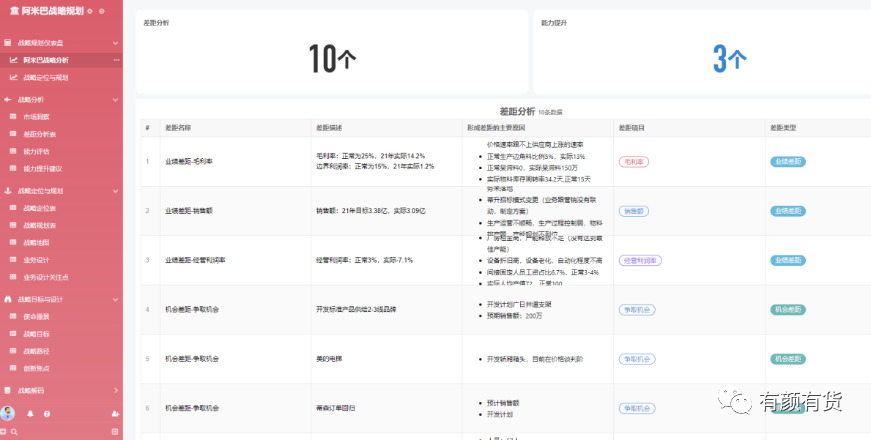Screen dimensions: 871x440
Task: Click the user avatar in sidebar
Action: point(8,413)
